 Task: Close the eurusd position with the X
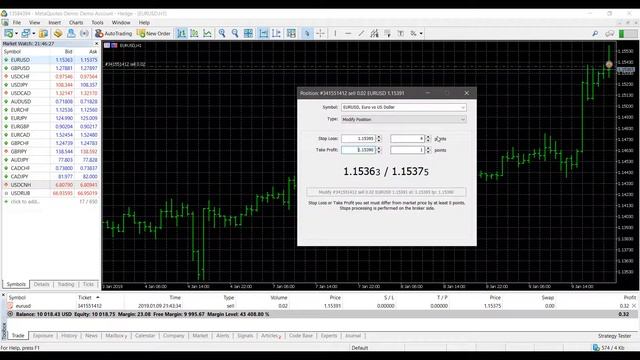pyautogui.click(x=634, y=306)
